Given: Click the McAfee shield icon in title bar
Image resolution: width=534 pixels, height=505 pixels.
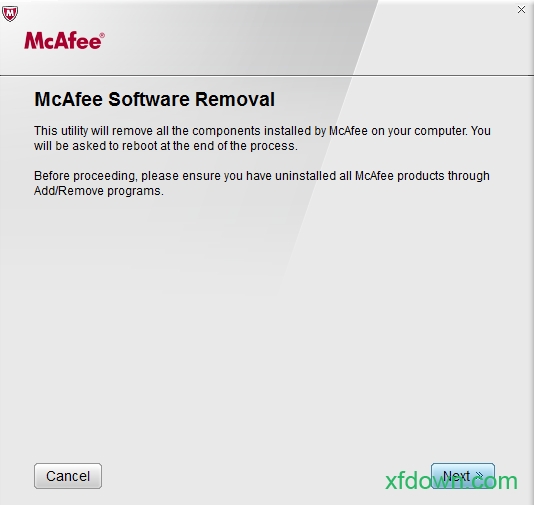Looking at the screenshot, I should tap(10, 14).
